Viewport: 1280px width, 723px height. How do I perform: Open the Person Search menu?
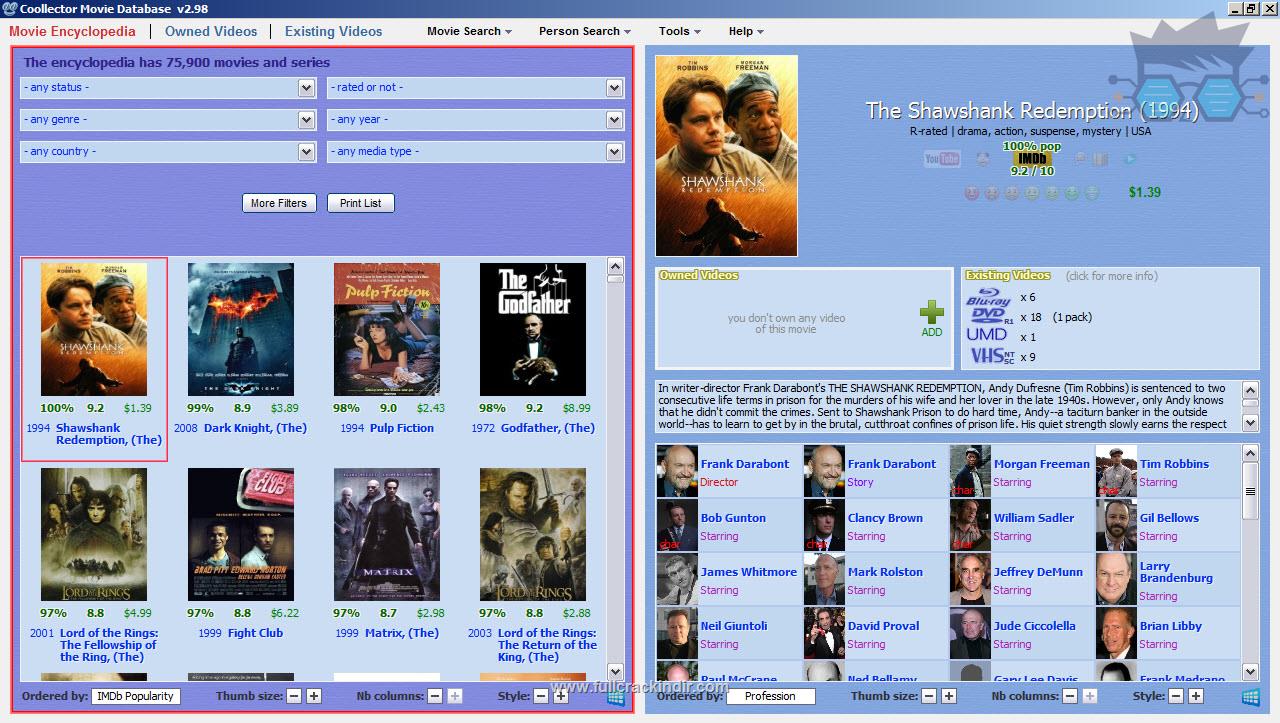coord(585,31)
